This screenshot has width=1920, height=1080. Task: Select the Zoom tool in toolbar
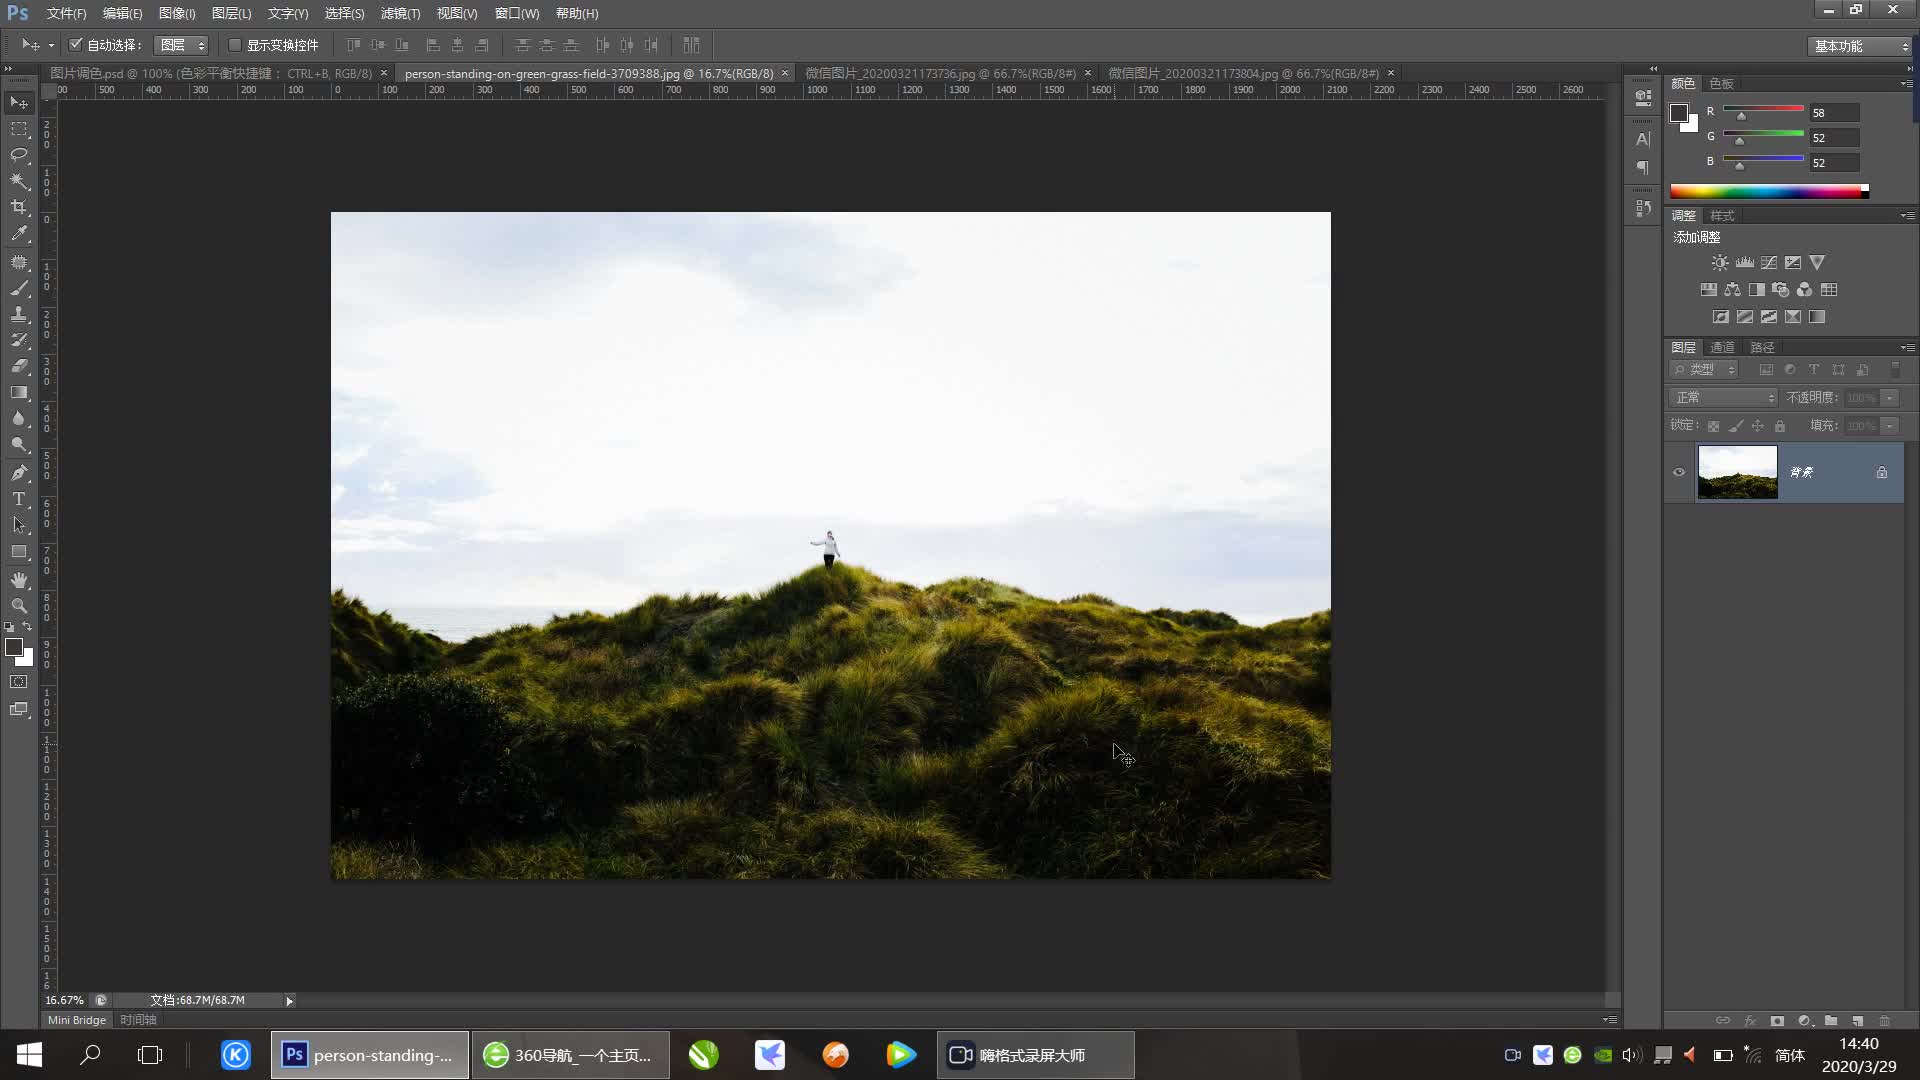coord(19,606)
